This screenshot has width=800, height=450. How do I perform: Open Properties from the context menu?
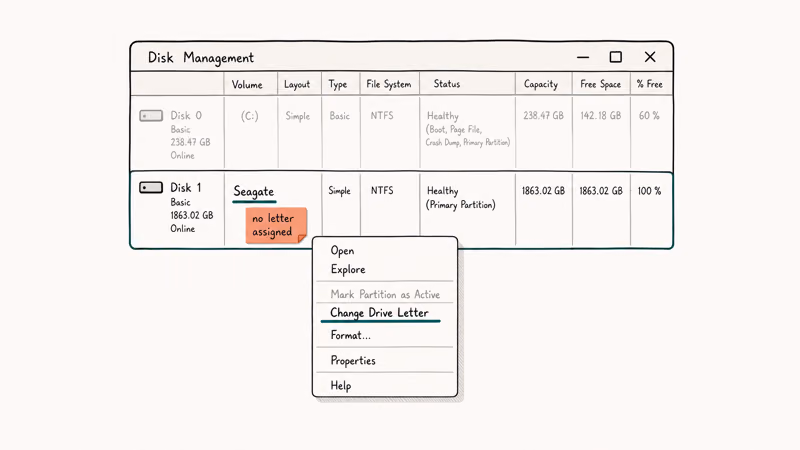click(353, 361)
